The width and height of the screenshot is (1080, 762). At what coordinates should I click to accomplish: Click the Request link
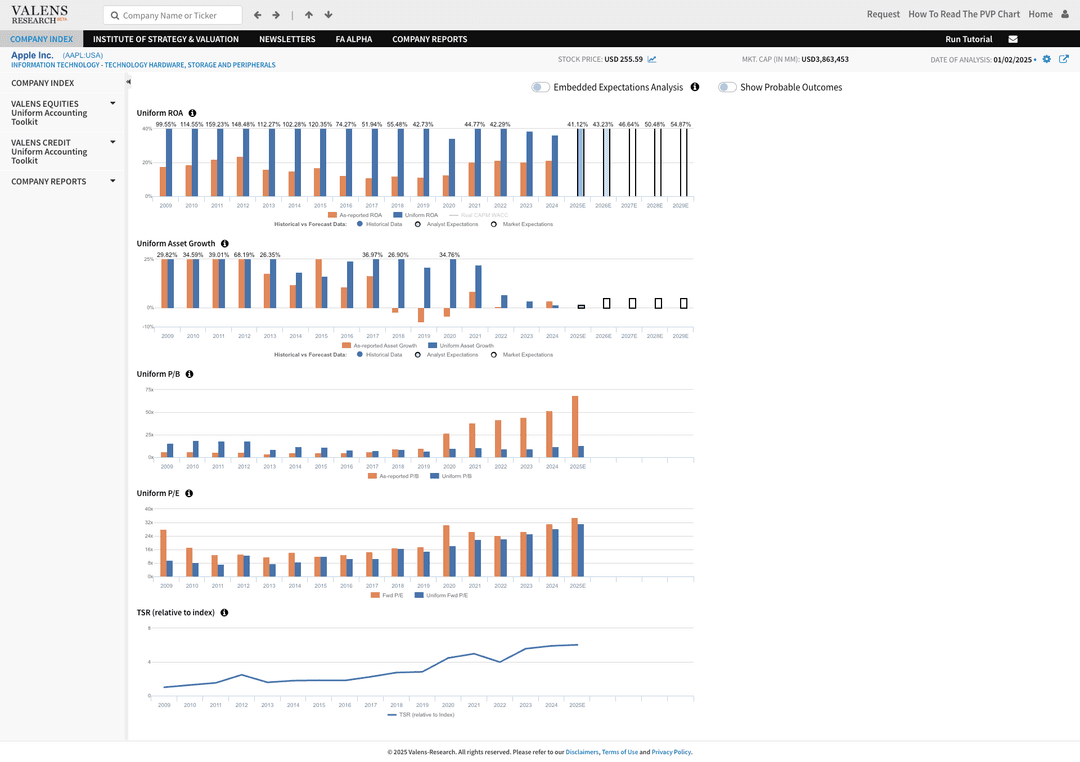coord(883,14)
